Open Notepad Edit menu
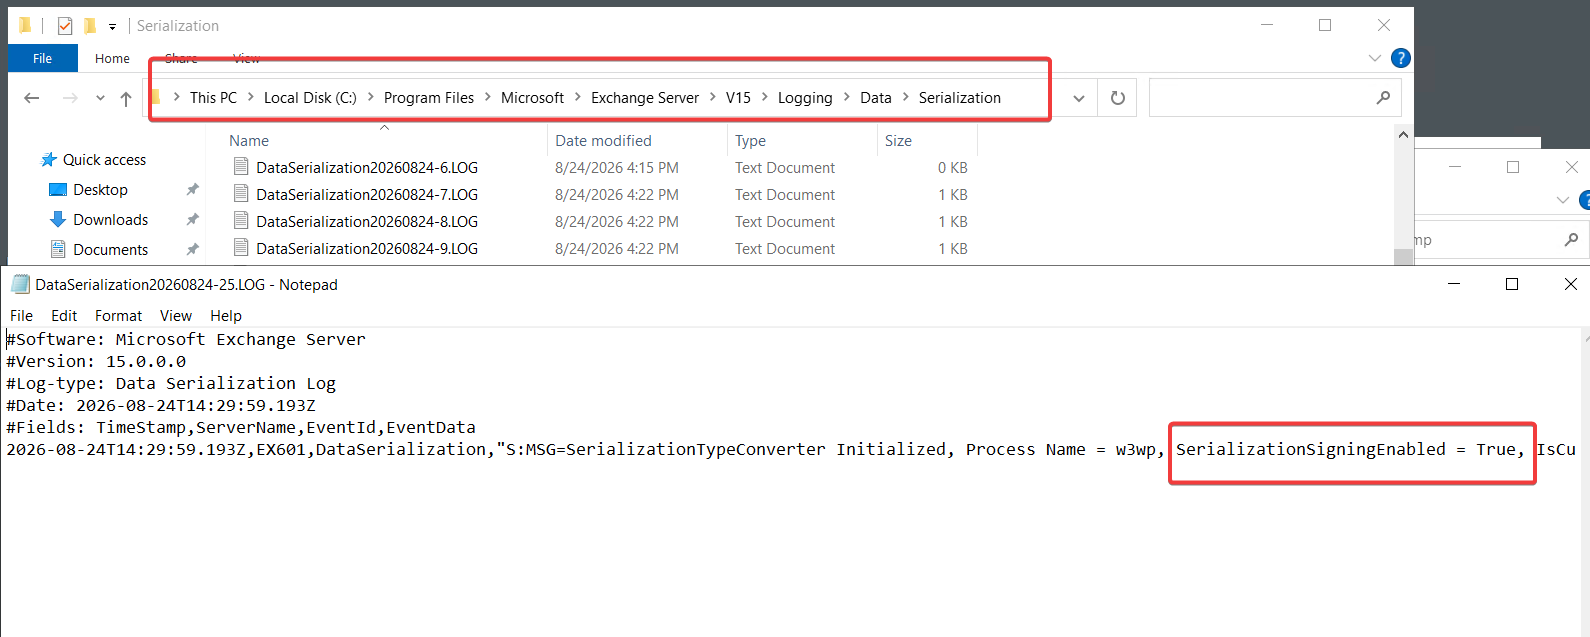The height and width of the screenshot is (637, 1590). [64, 316]
